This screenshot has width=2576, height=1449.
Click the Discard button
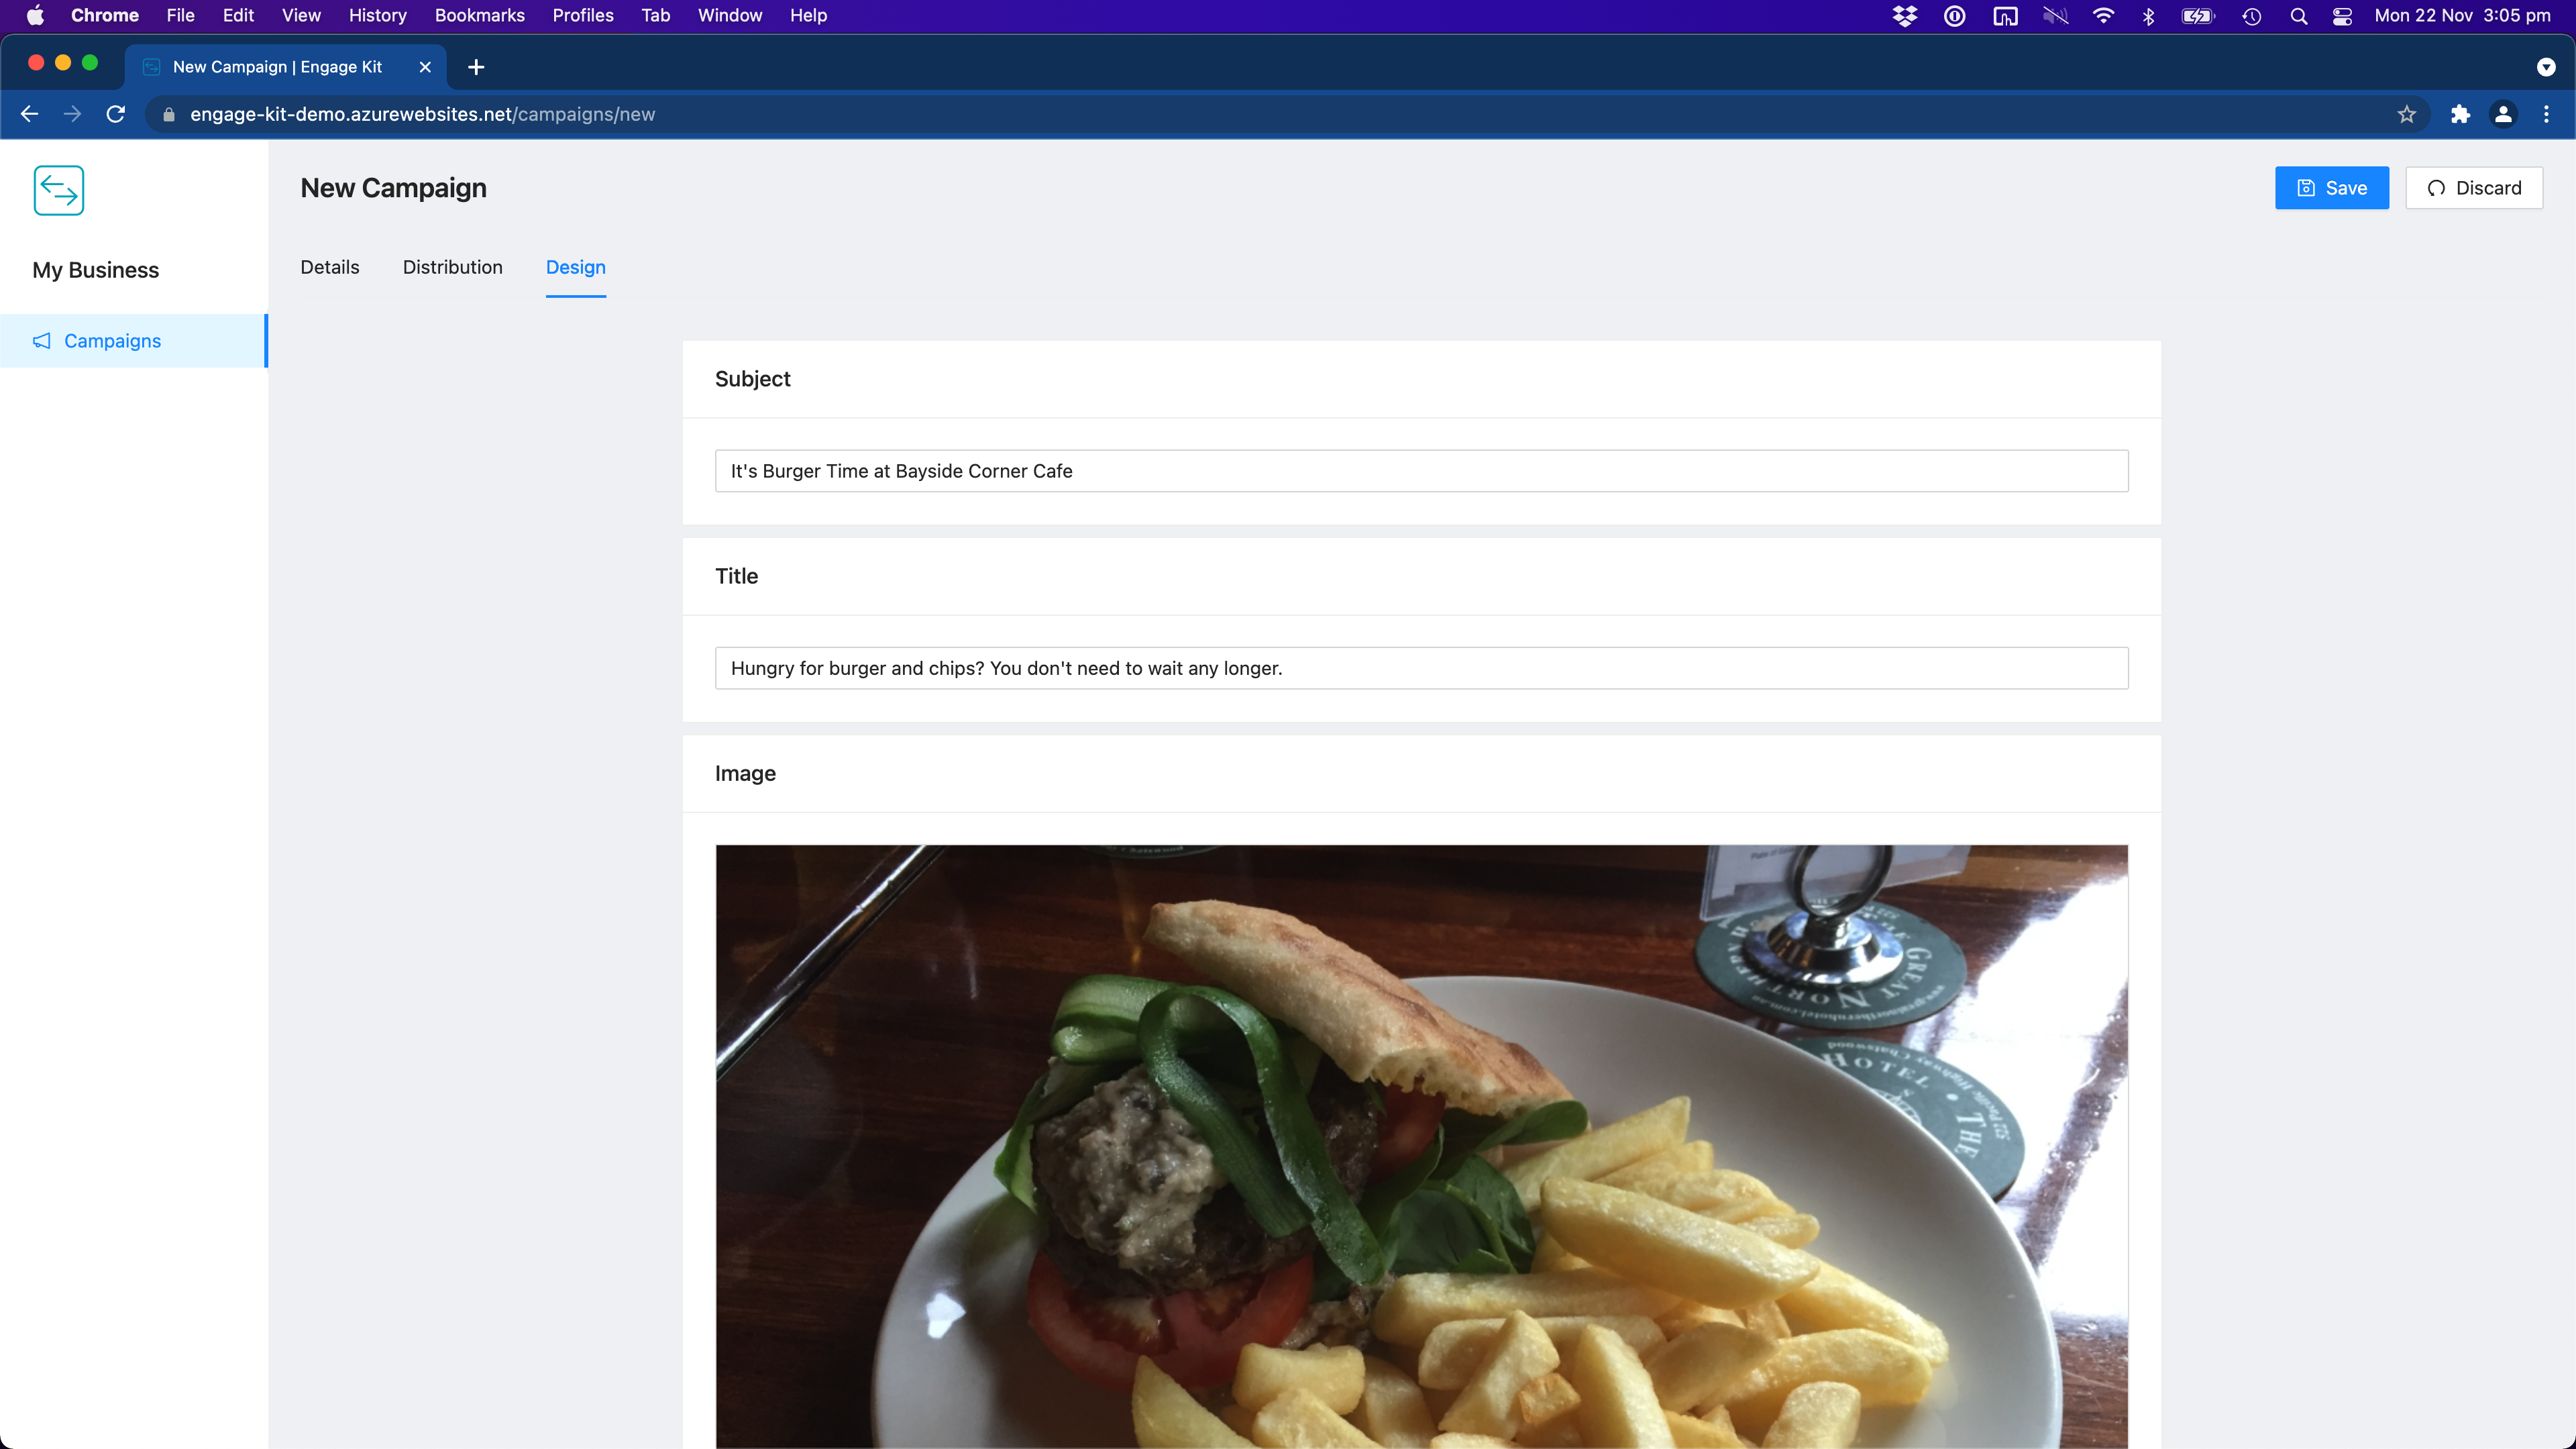2473,188
